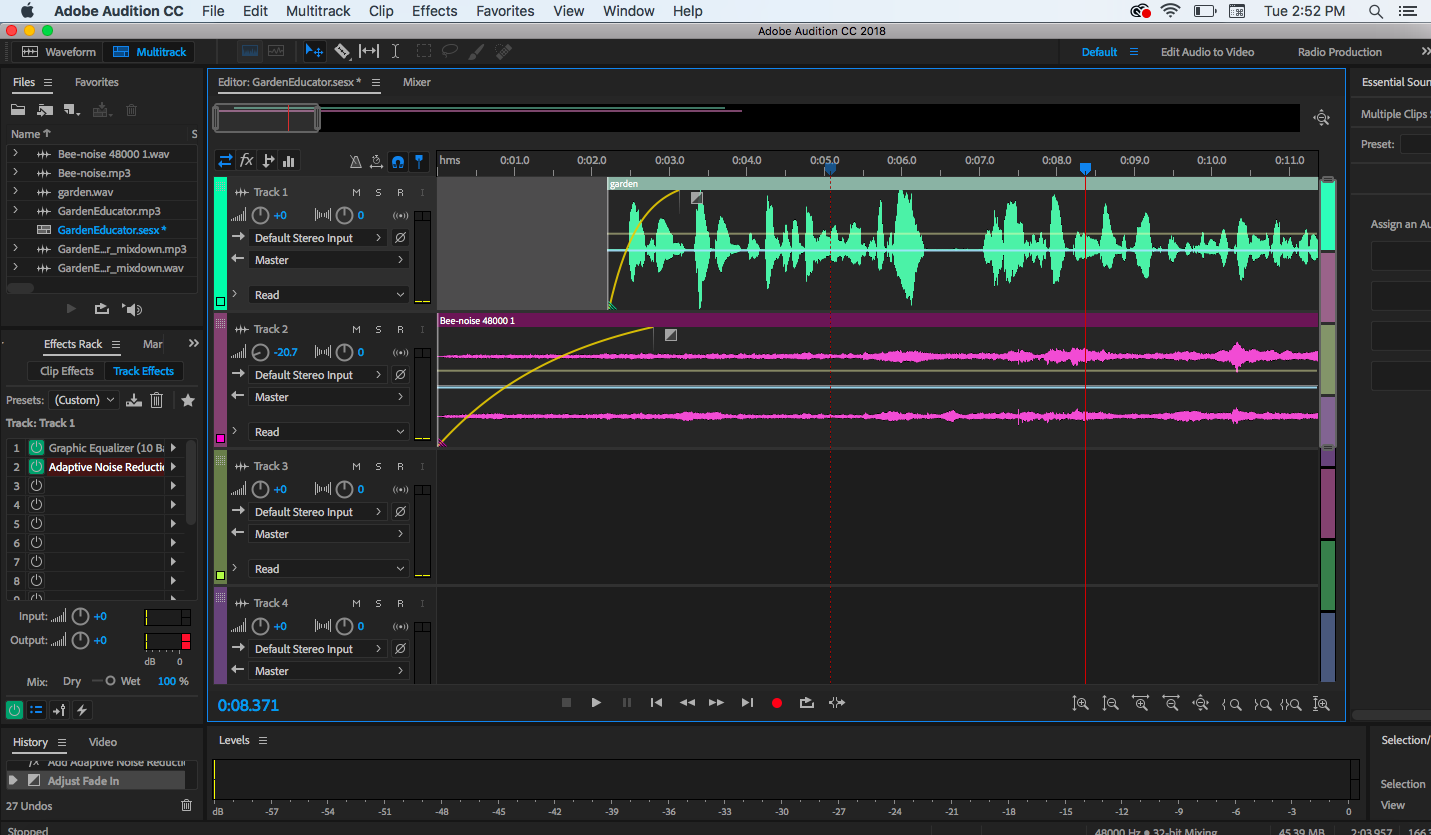Screen dimensions: 1431x835
Task: Solo Track 2
Action: click(x=378, y=329)
